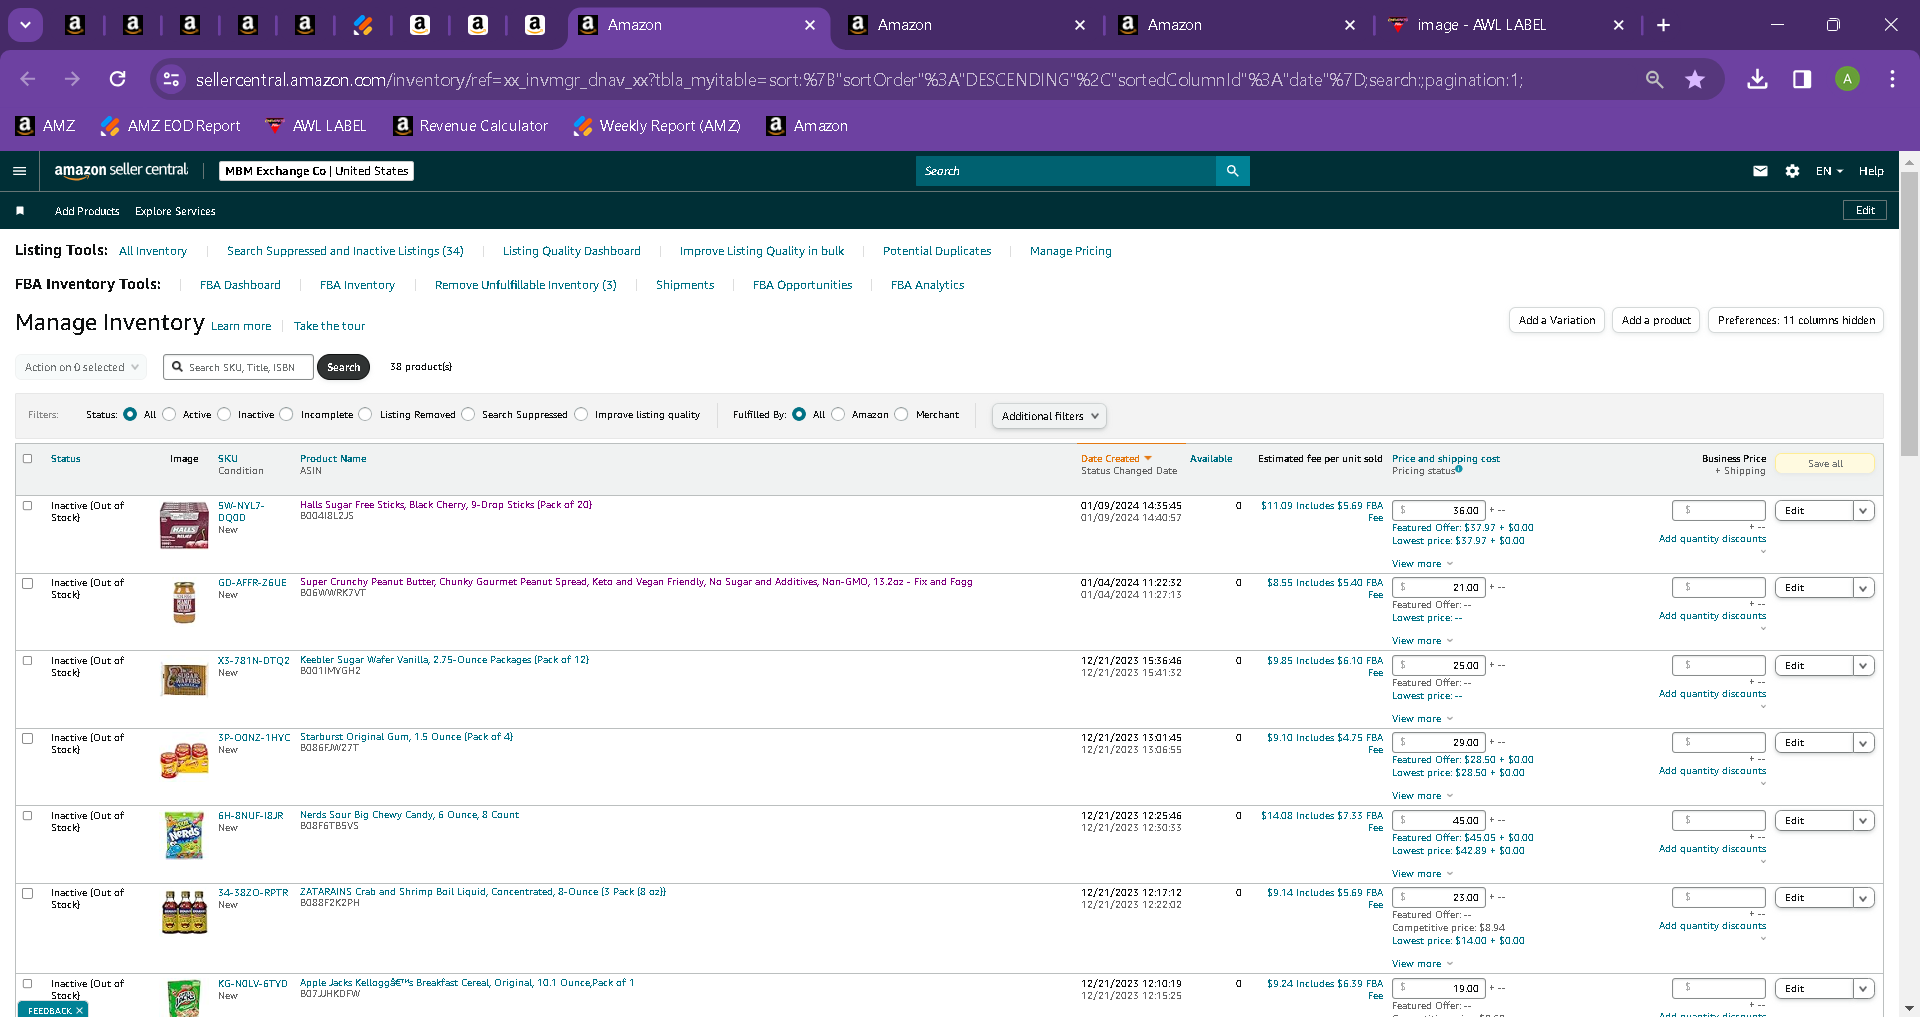Open Revenue Calculator bookmark
The height and width of the screenshot is (1017, 1920).
[x=471, y=126]
